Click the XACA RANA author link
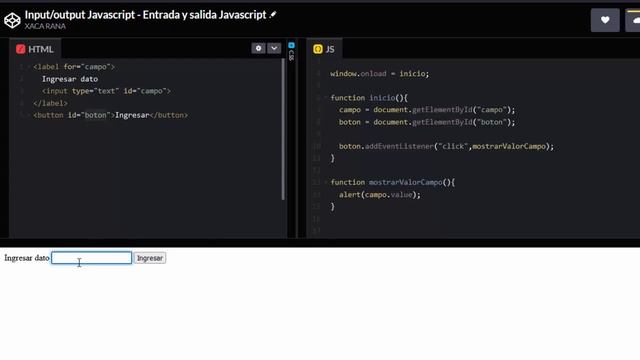Viewport: 640px width, 360px height. 45,26
